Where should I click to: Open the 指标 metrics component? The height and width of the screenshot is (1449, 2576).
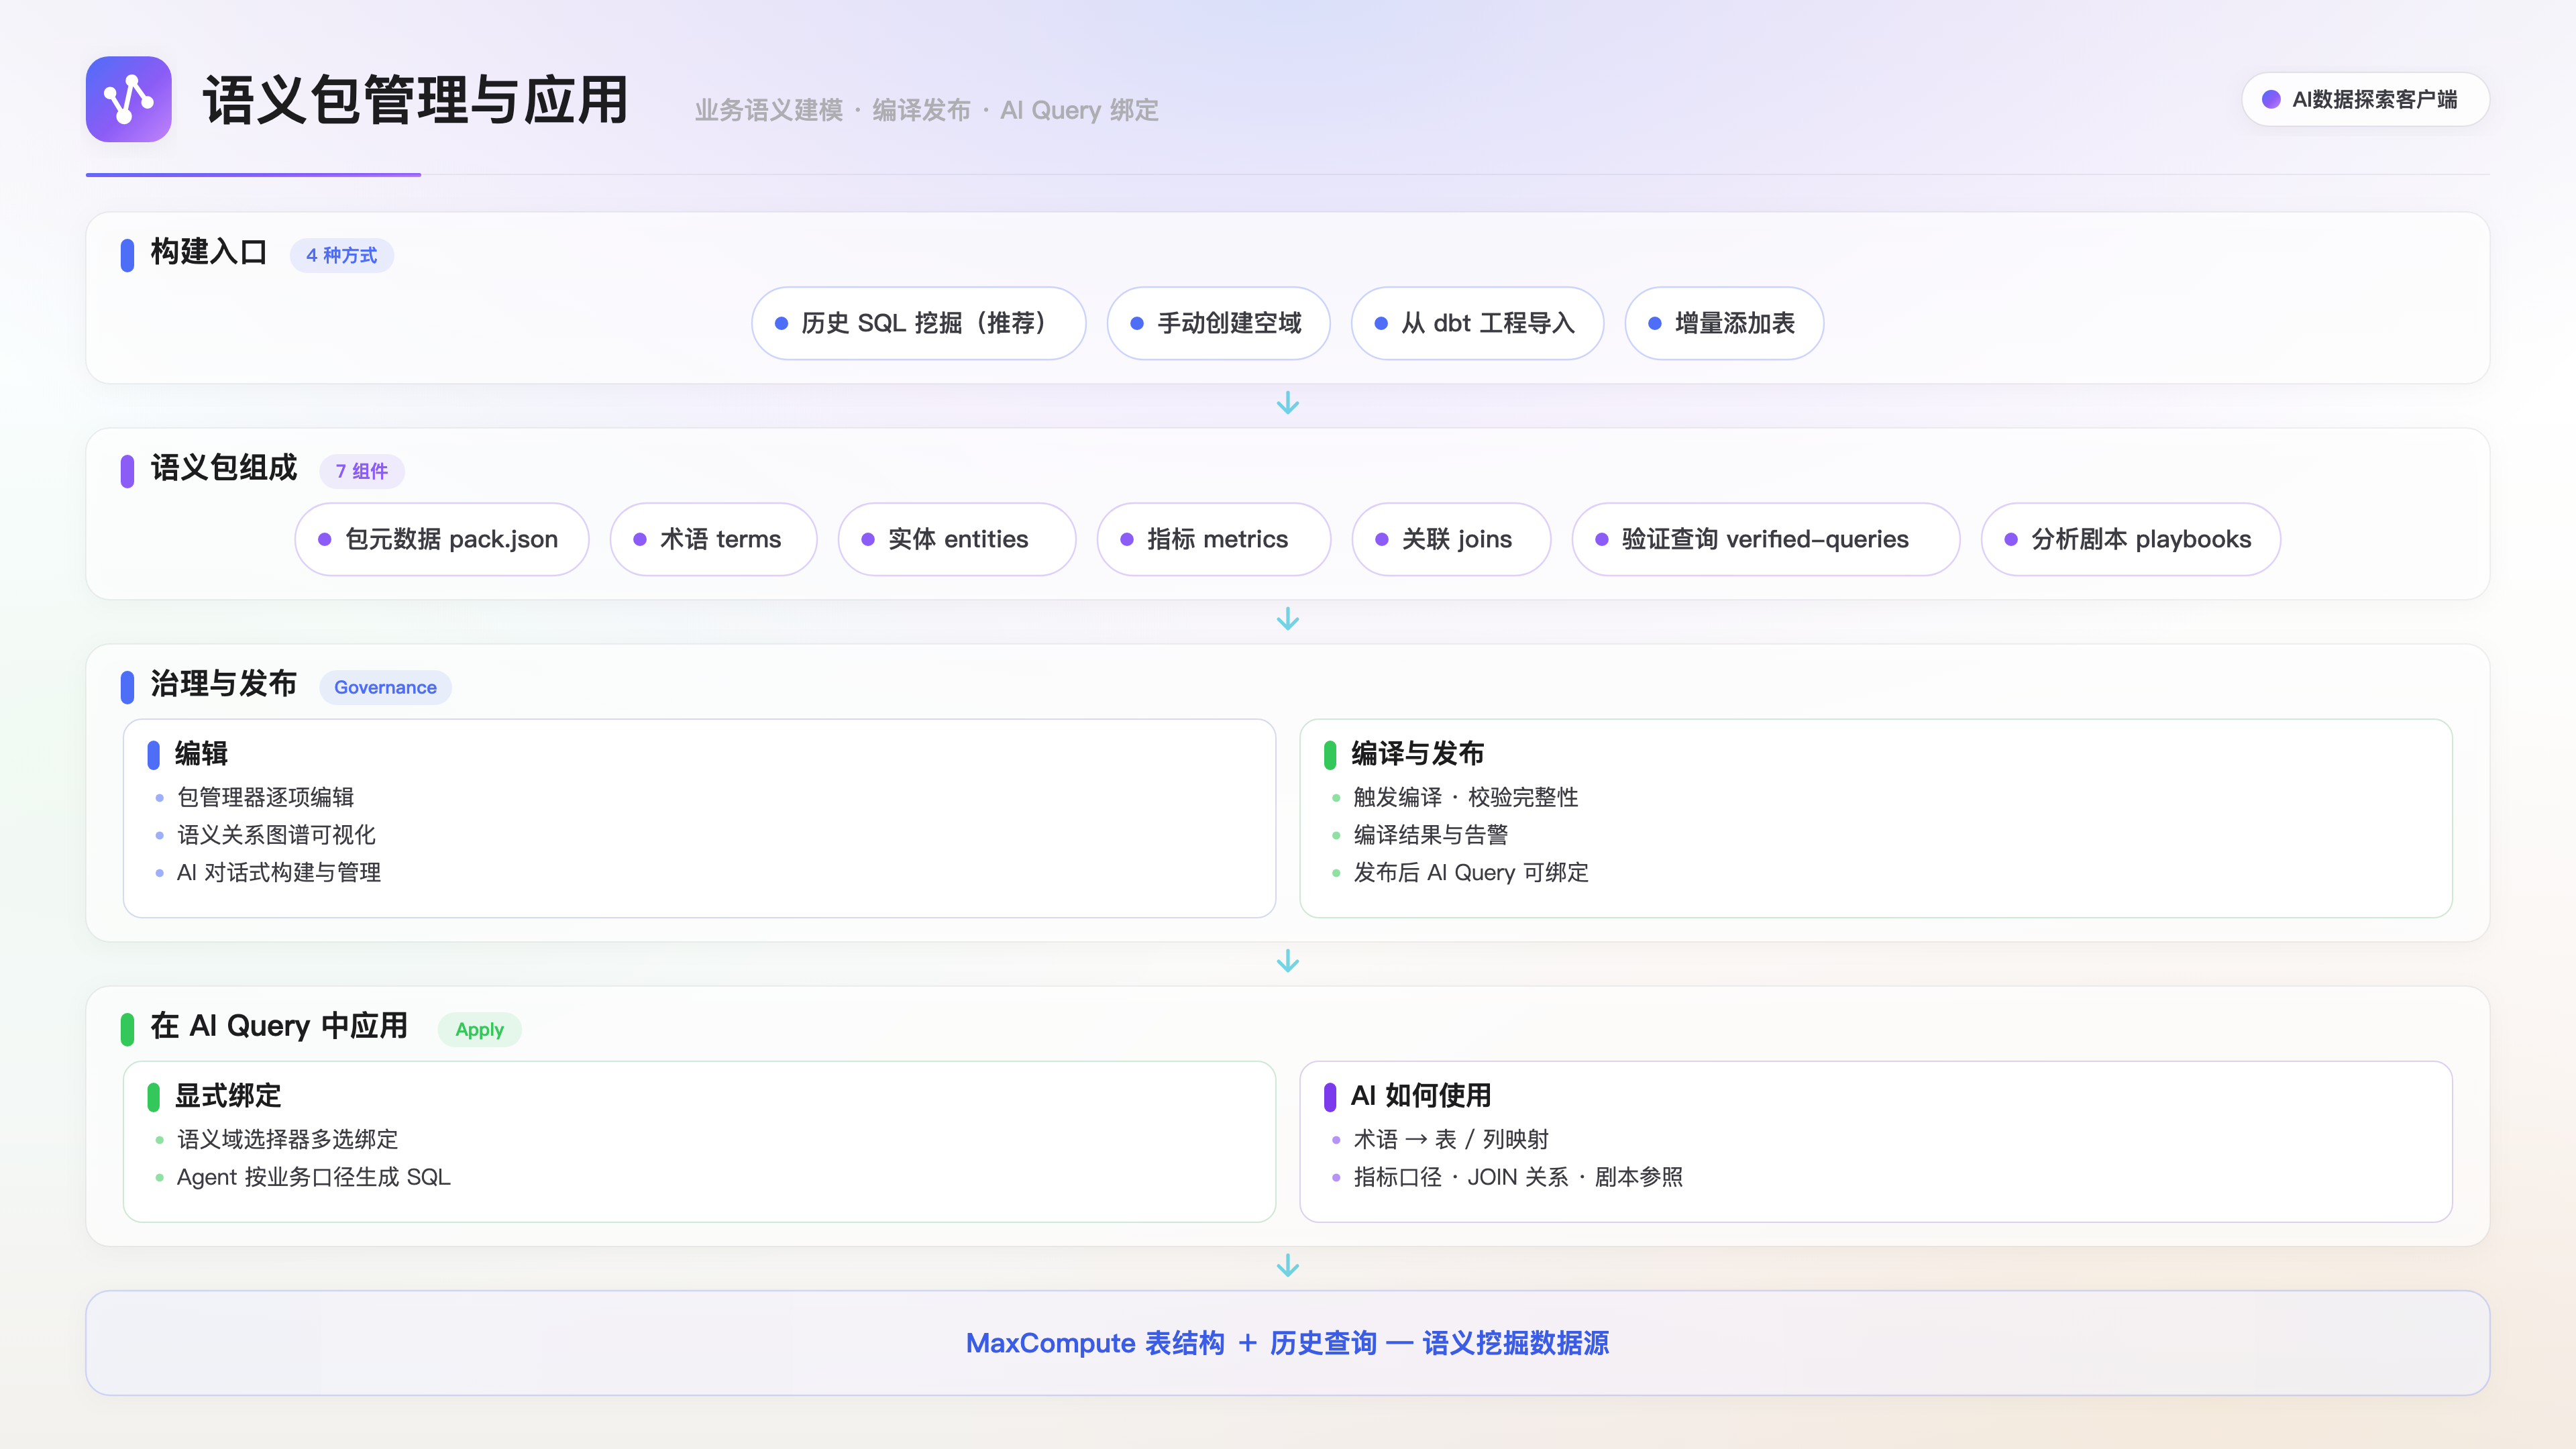pyautogui.click(x=1214, y=539)
